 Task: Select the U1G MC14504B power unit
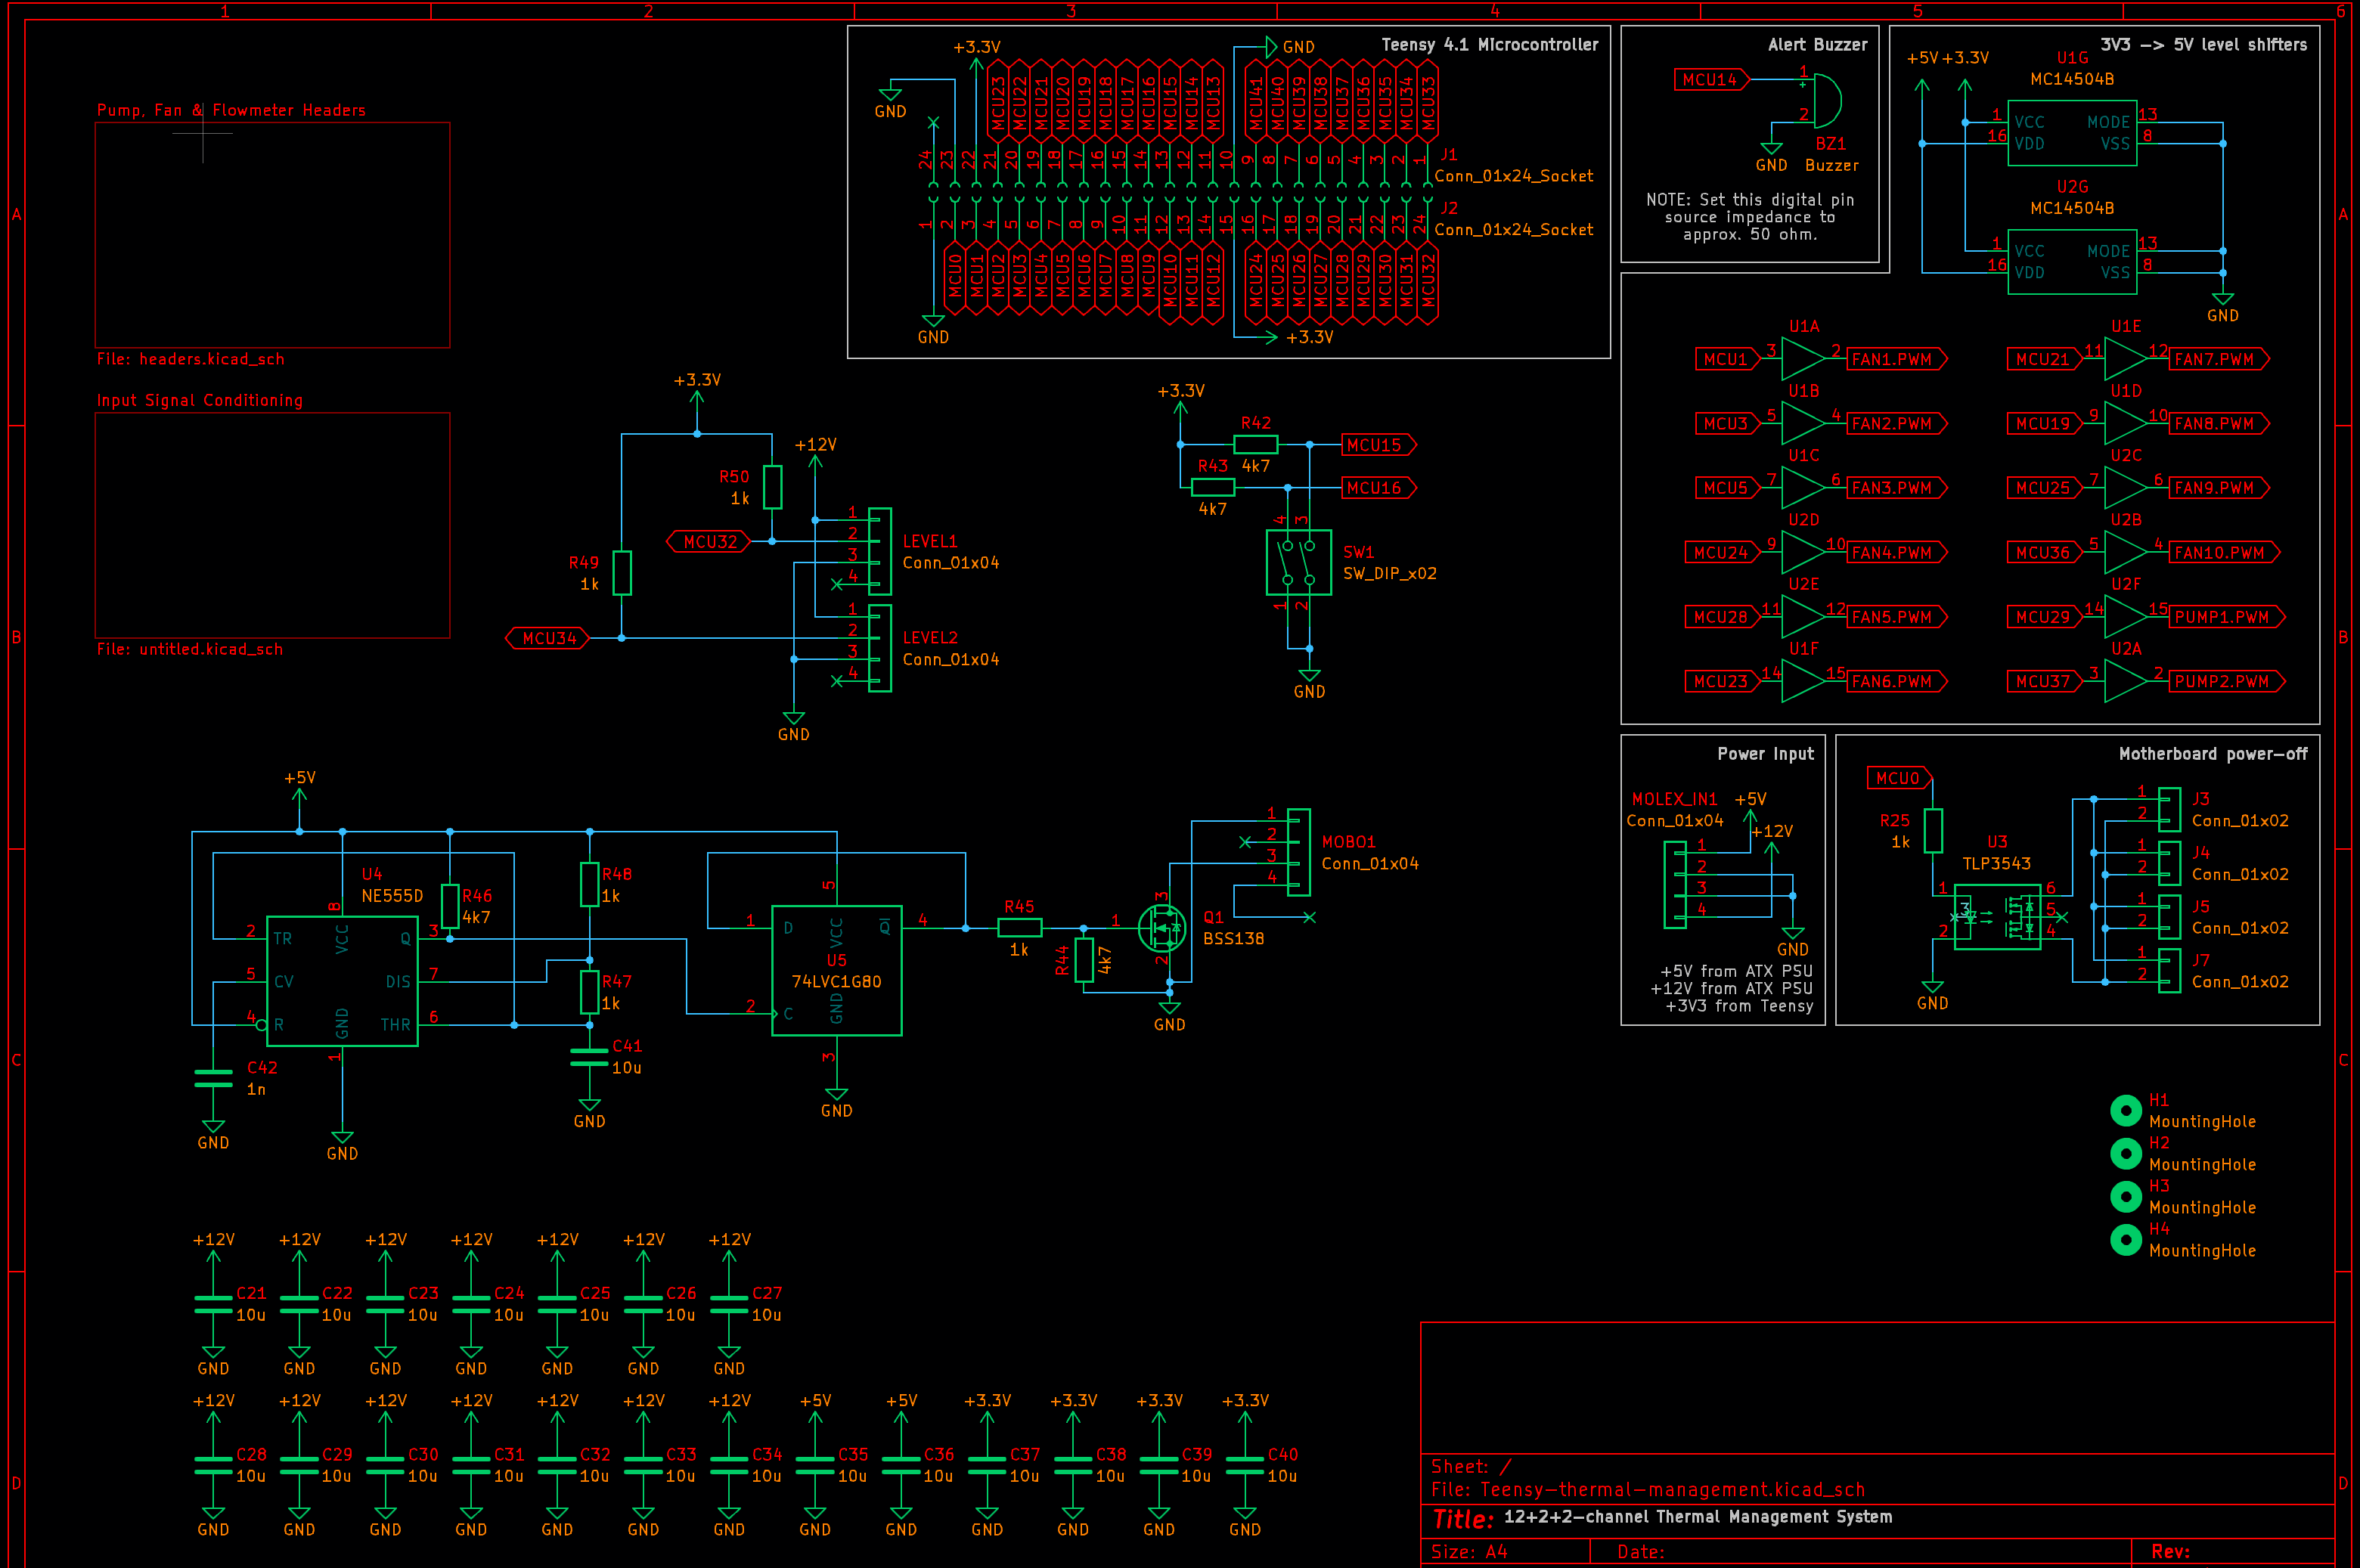(x=2072, y=132)
